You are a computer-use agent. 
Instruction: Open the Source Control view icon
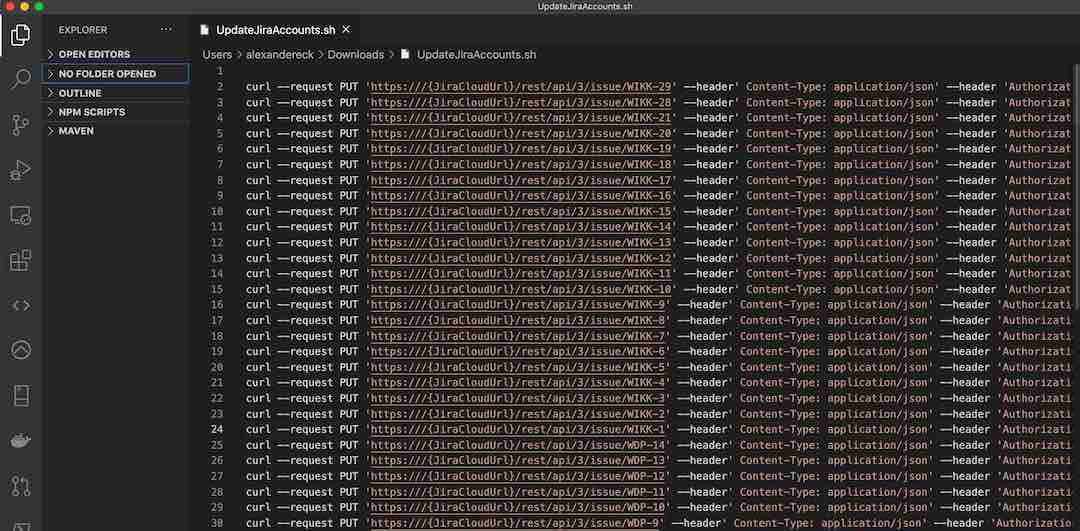21,125
